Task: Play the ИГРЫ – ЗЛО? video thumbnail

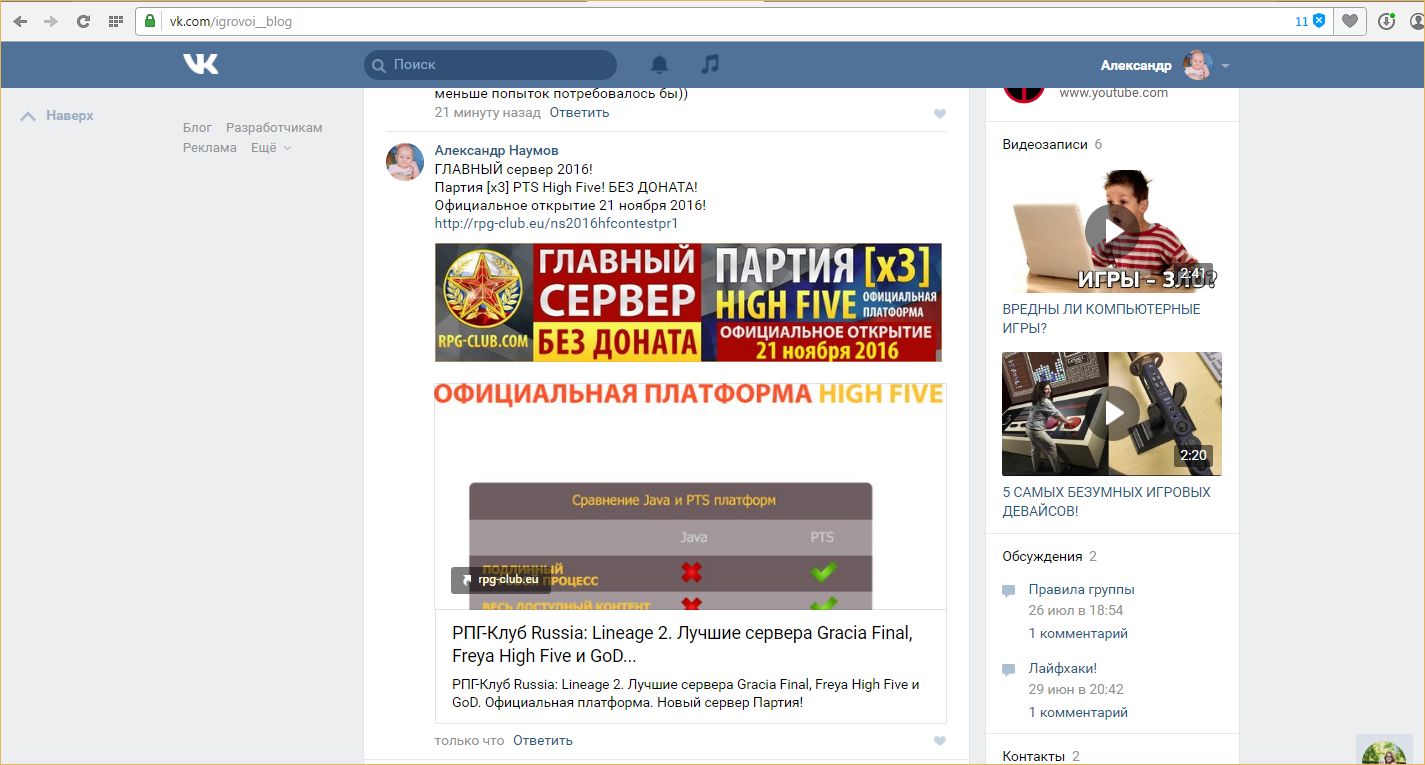Action: 1112,231
